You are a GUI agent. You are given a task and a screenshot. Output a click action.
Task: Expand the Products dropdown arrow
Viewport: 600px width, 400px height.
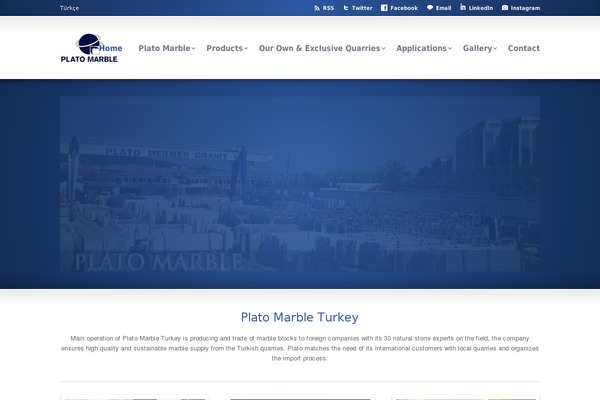point(246,49)
